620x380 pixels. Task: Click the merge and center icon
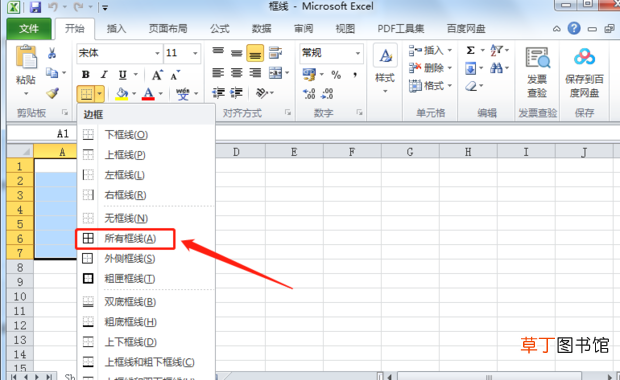[x=275, y=73]
